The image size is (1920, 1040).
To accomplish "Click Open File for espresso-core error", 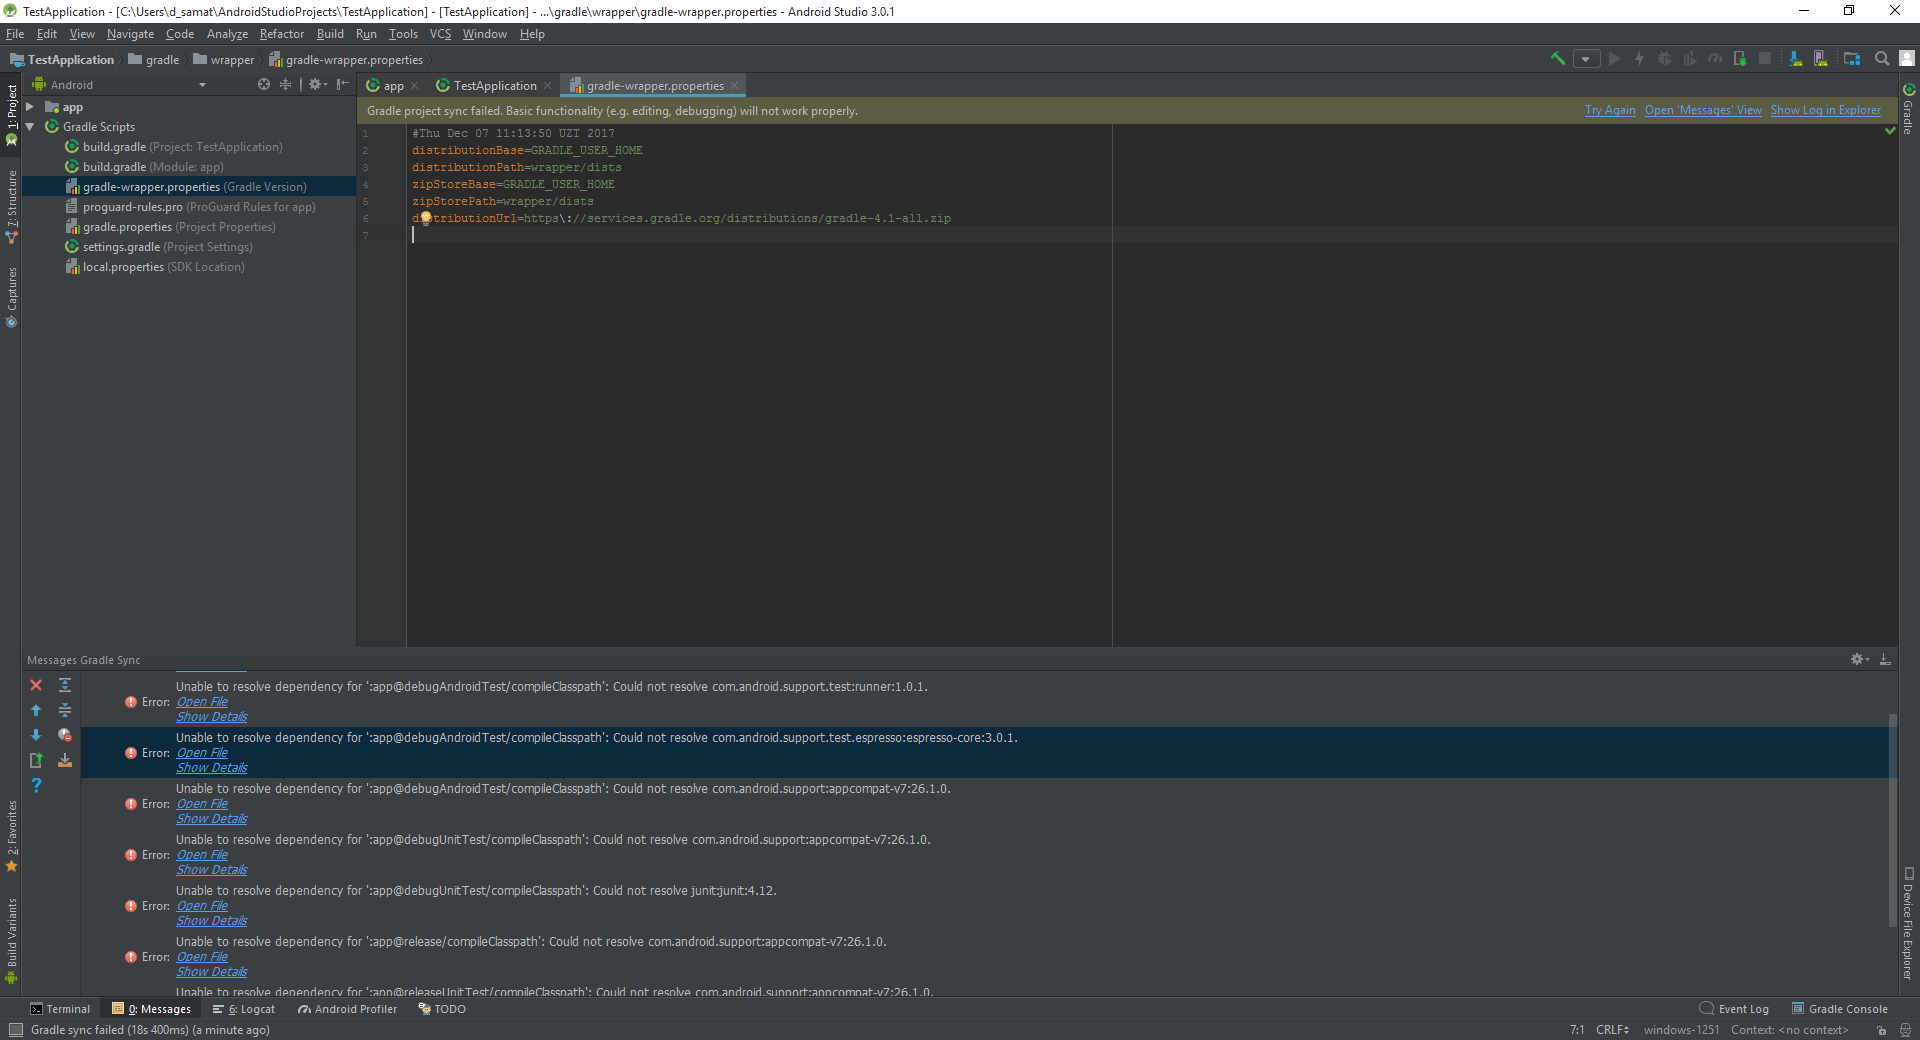I will [x=202, y=753].
